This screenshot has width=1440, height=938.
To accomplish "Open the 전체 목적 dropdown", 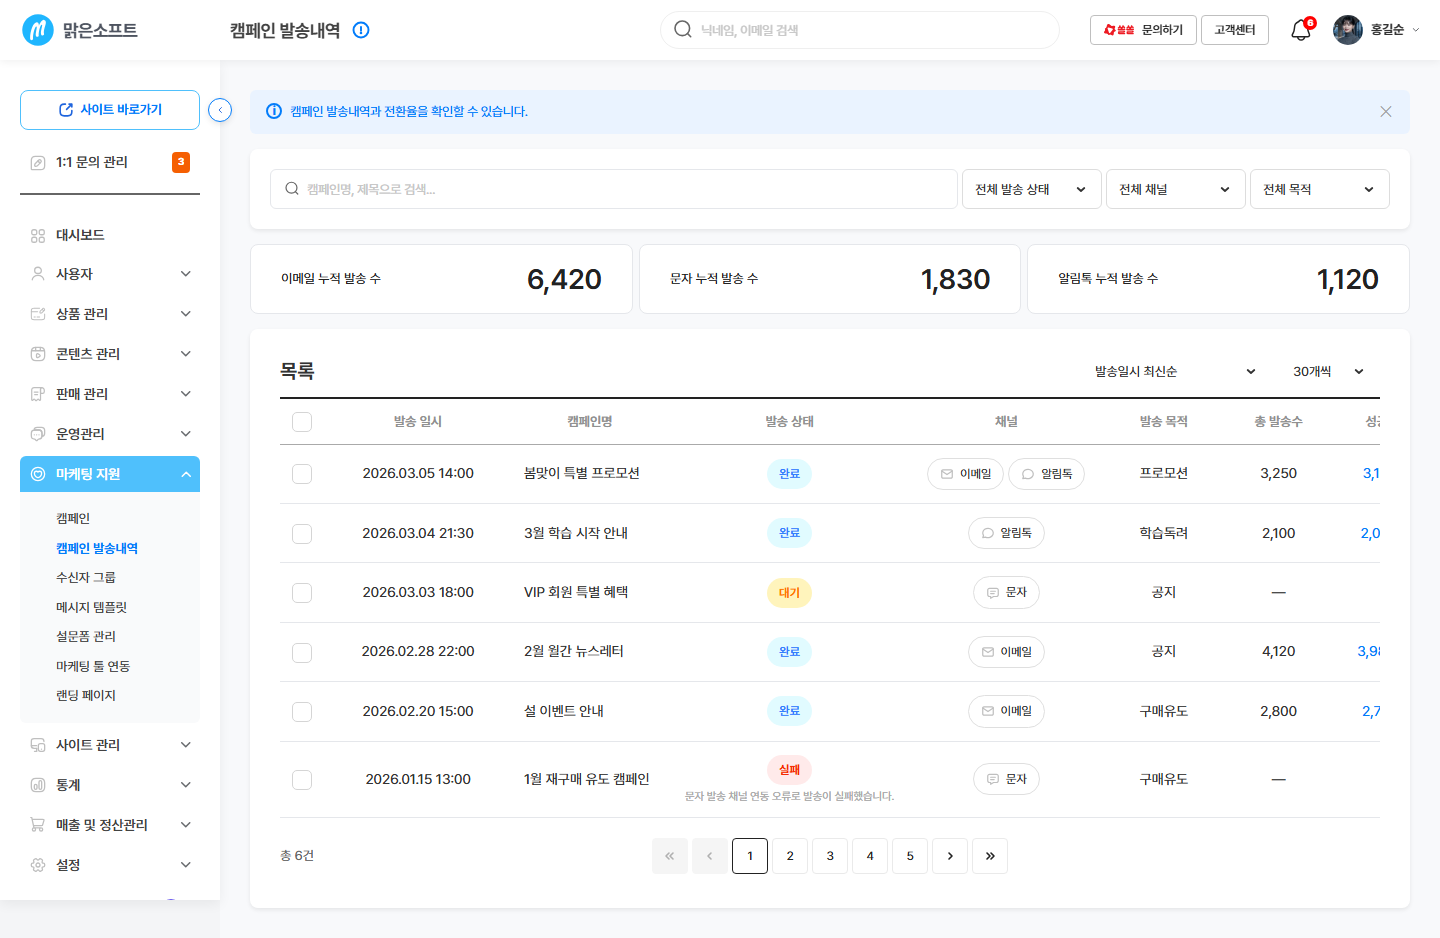I will [1320, 189].
